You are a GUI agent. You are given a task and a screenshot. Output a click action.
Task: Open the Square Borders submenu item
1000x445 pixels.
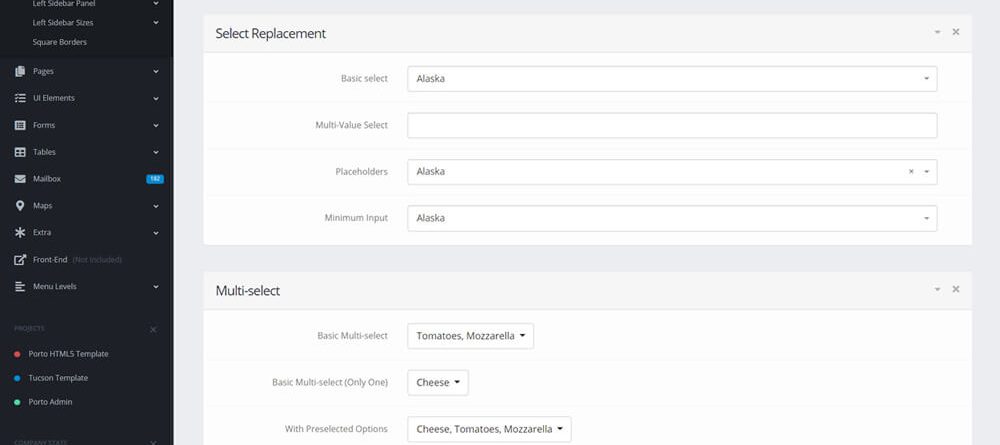point(60,42)
